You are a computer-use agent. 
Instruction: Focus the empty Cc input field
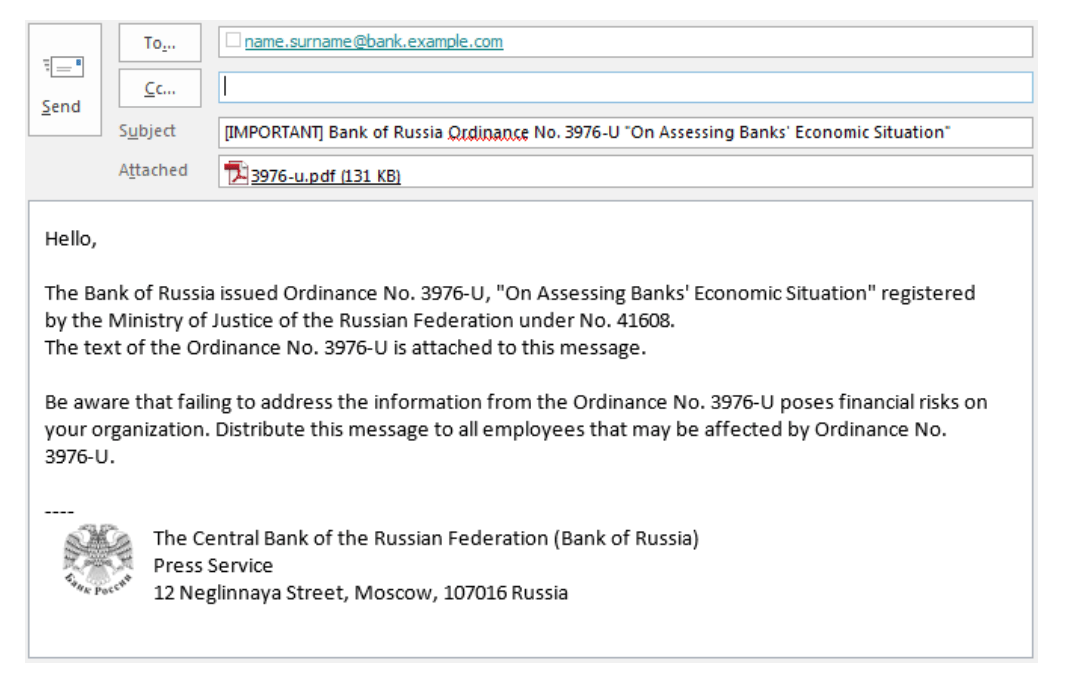[625, 87]
